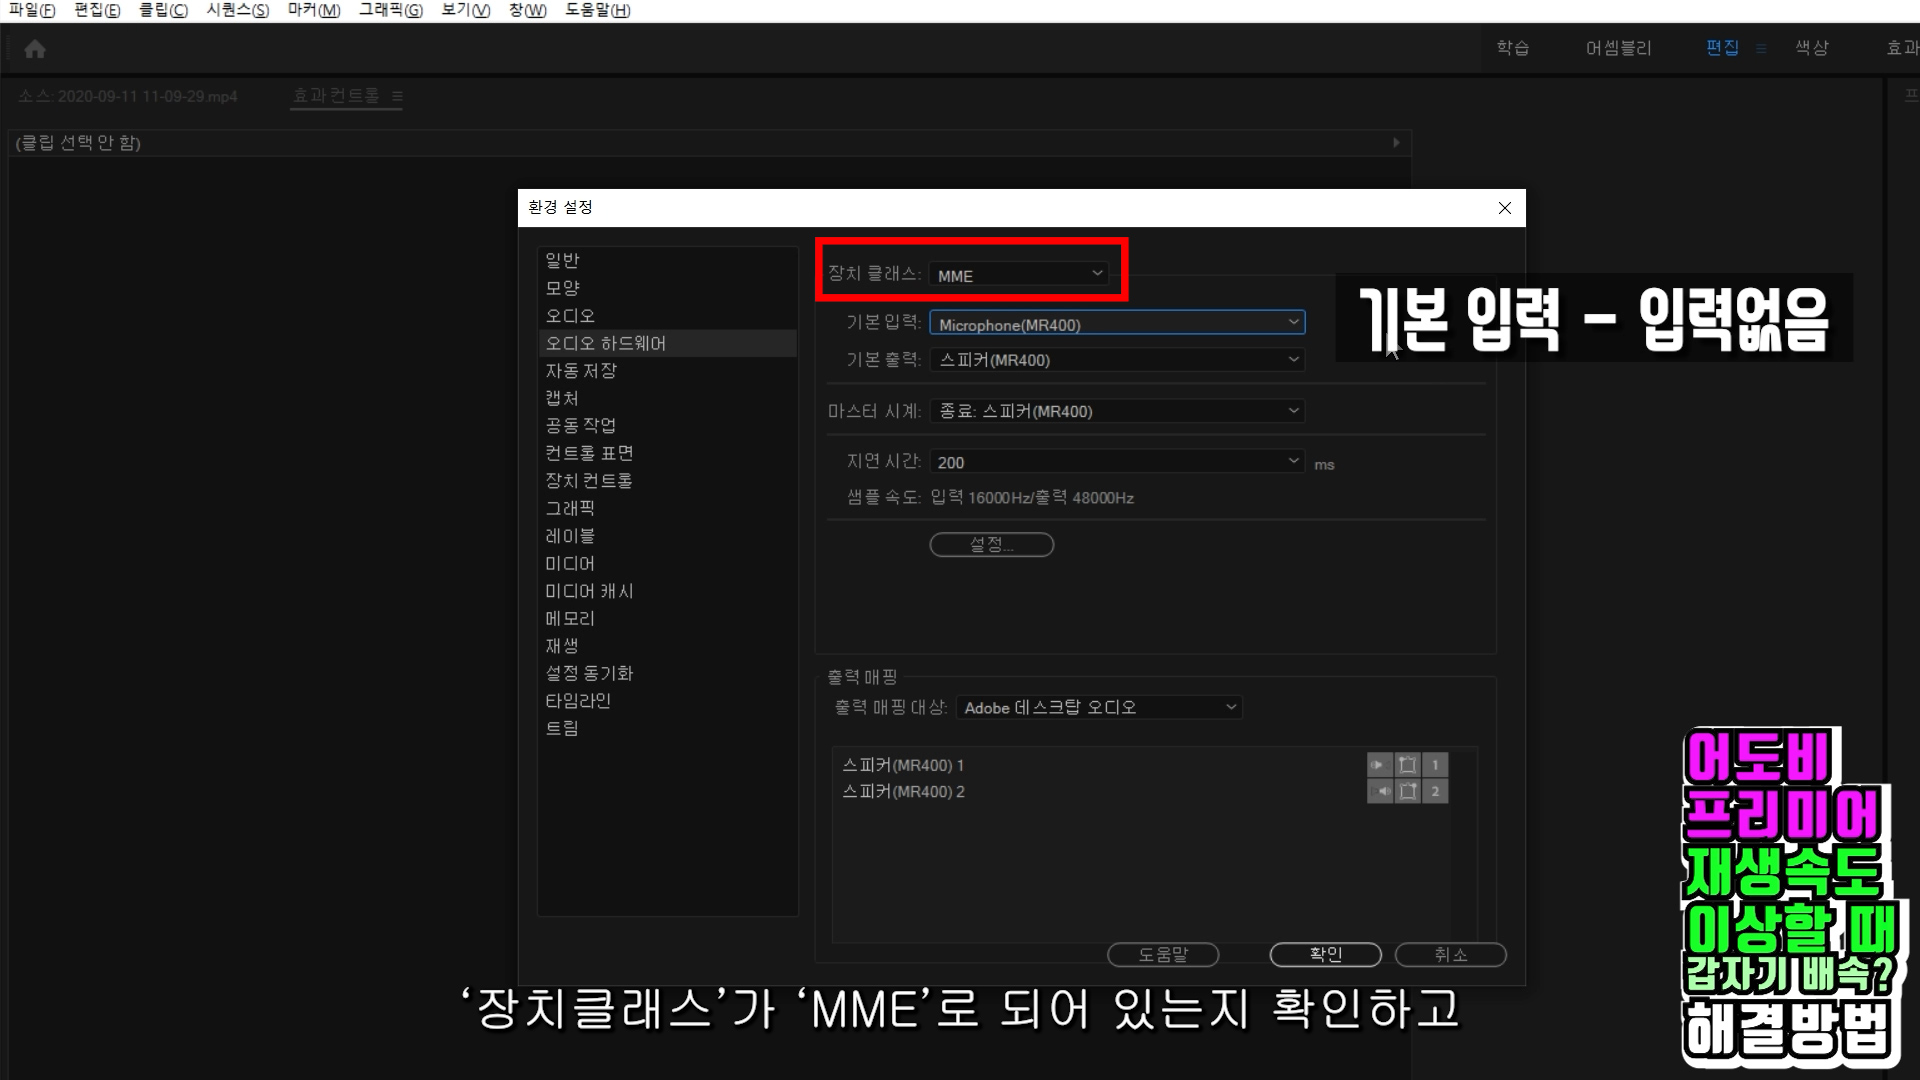Expand clip arrow at right of 클립 선택 안 함
This screenshot has width=1920, height=1080.
[x=1396, y=143]
